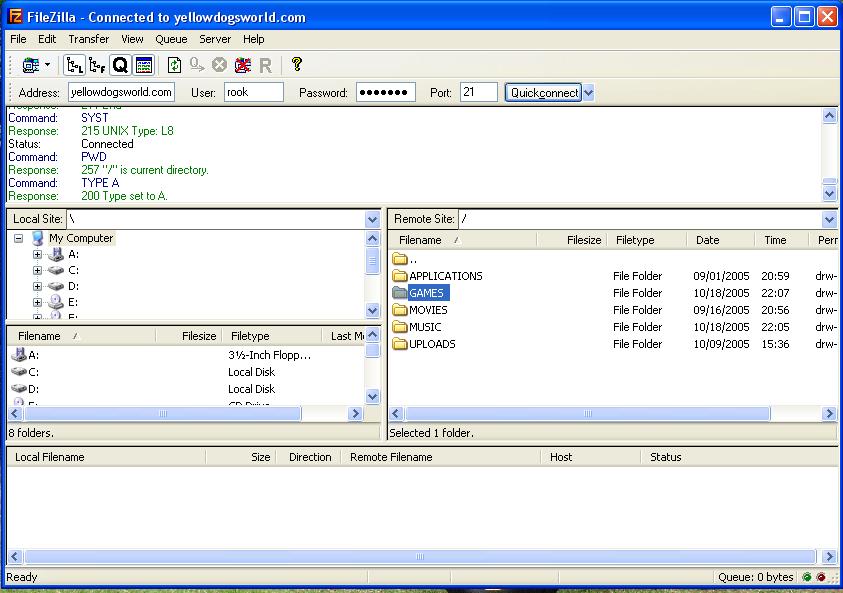The height and width of the screenshot is (593, 843).
Task: Sort remote list by Filetype column
Action: tap(647, 240)
